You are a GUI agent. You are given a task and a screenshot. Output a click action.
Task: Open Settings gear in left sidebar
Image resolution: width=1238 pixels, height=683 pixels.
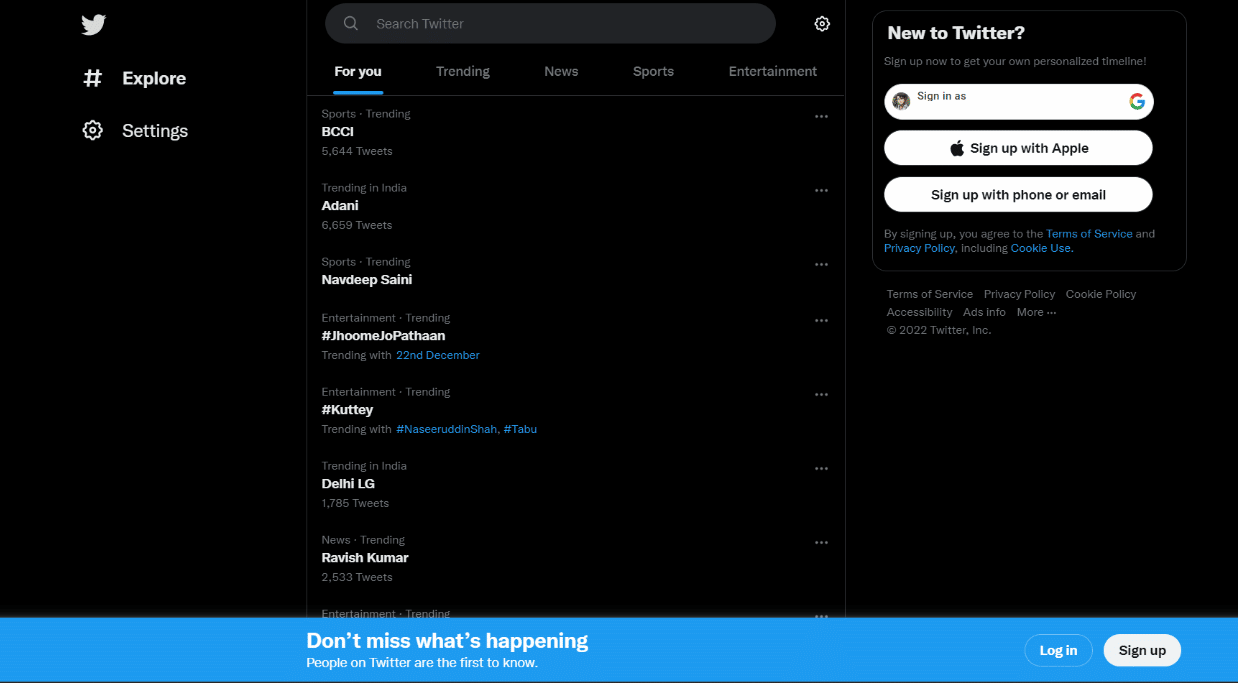[x=93, y=130]
